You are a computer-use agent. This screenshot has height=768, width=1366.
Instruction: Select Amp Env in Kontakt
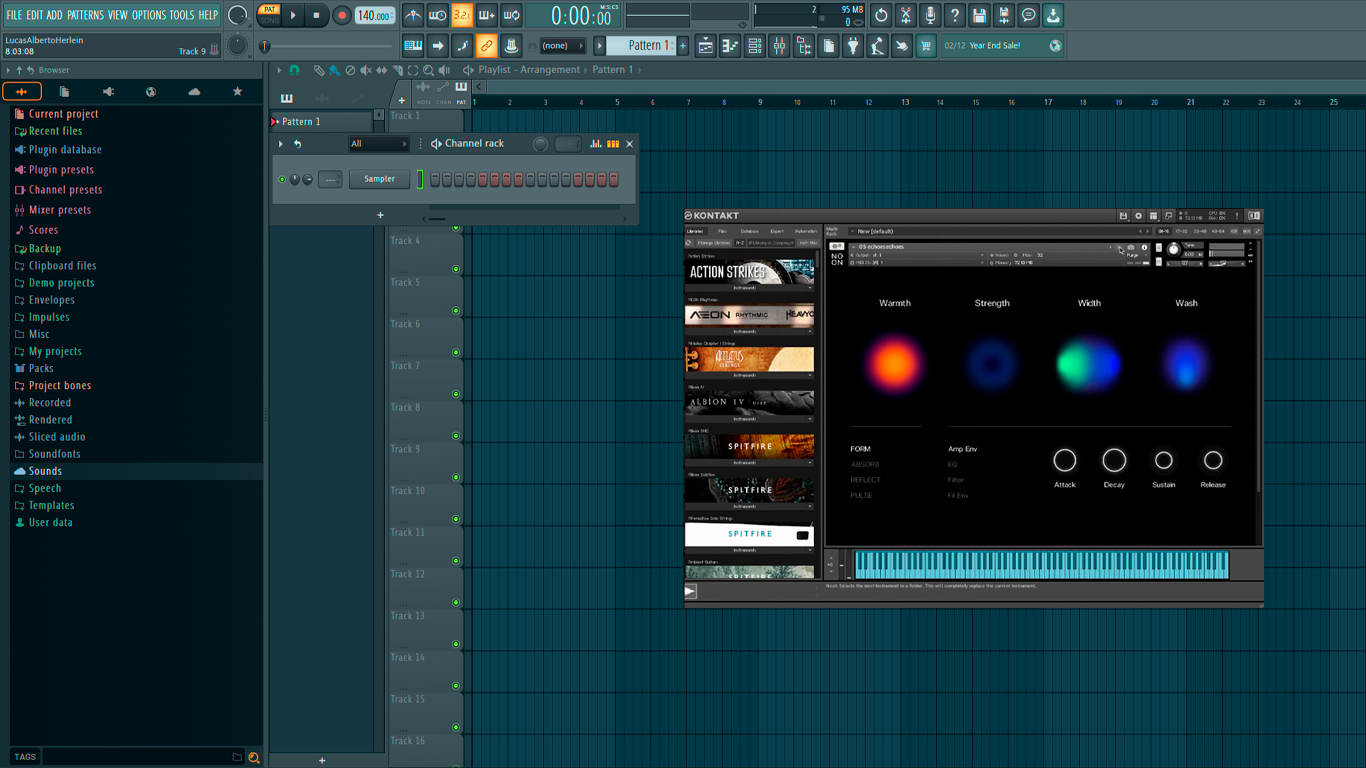962,449
